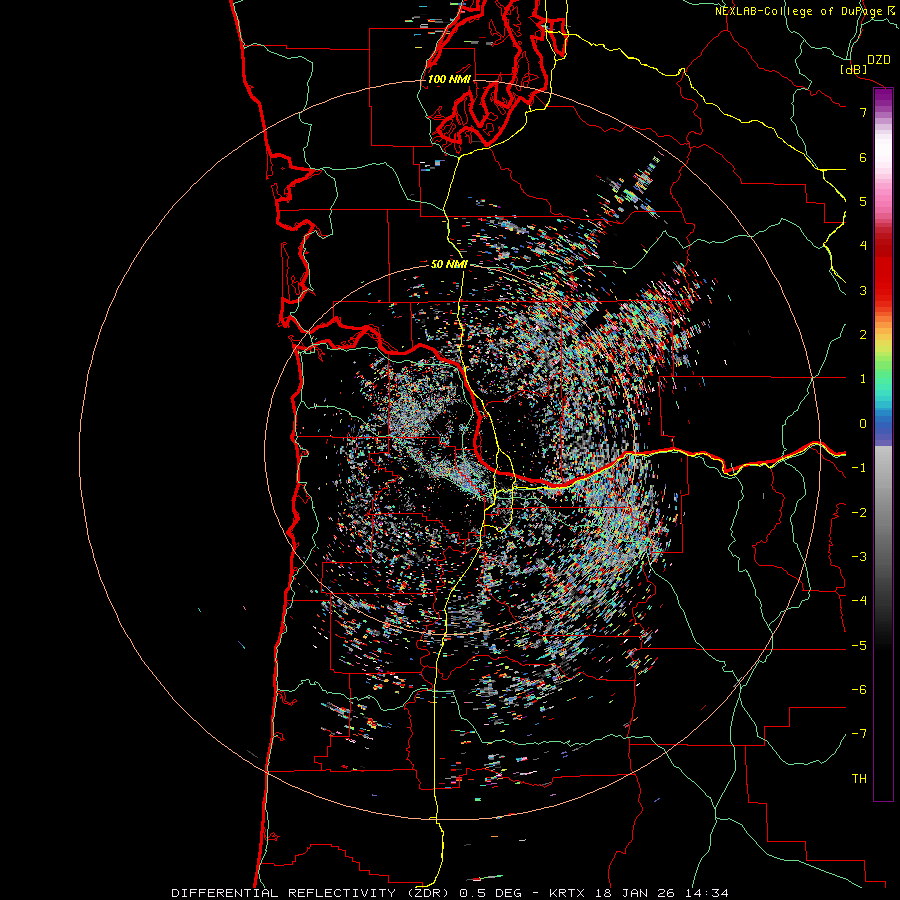Click the differential reflectivity color scale bar

point(883,444)
